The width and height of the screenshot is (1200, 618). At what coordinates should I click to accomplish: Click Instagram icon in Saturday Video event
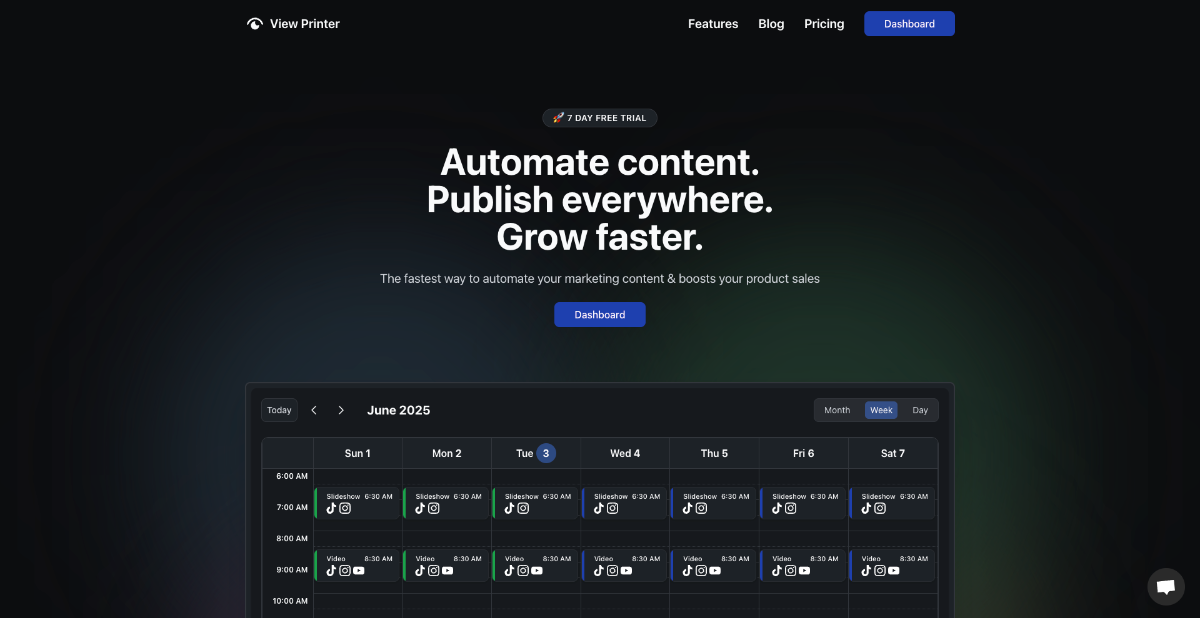point(880,571)
